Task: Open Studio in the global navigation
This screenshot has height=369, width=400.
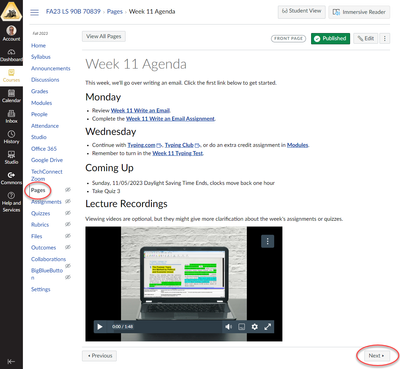Action: 11,157
